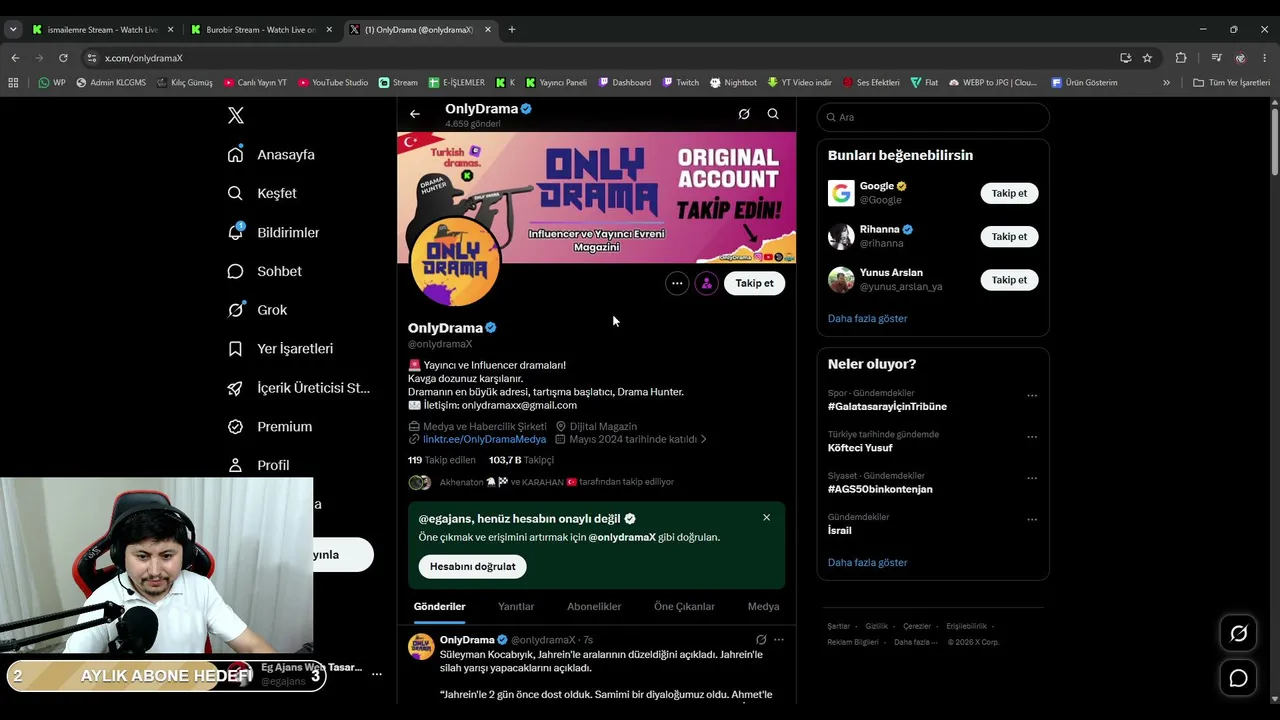Open Bildirimler notifications in the sidebar
This screenshot has width=1280, height=720.
point(273,232)
